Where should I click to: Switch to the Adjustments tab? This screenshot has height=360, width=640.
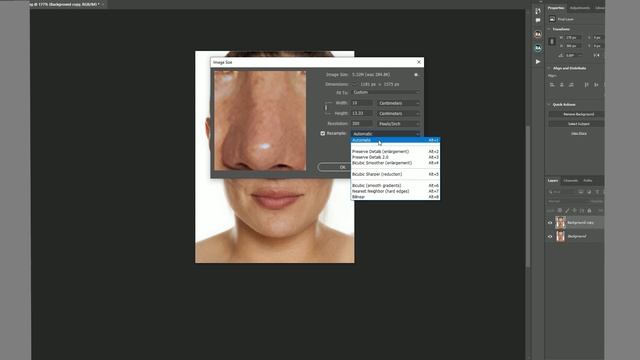pyautogui.click(x=580, y=8)
